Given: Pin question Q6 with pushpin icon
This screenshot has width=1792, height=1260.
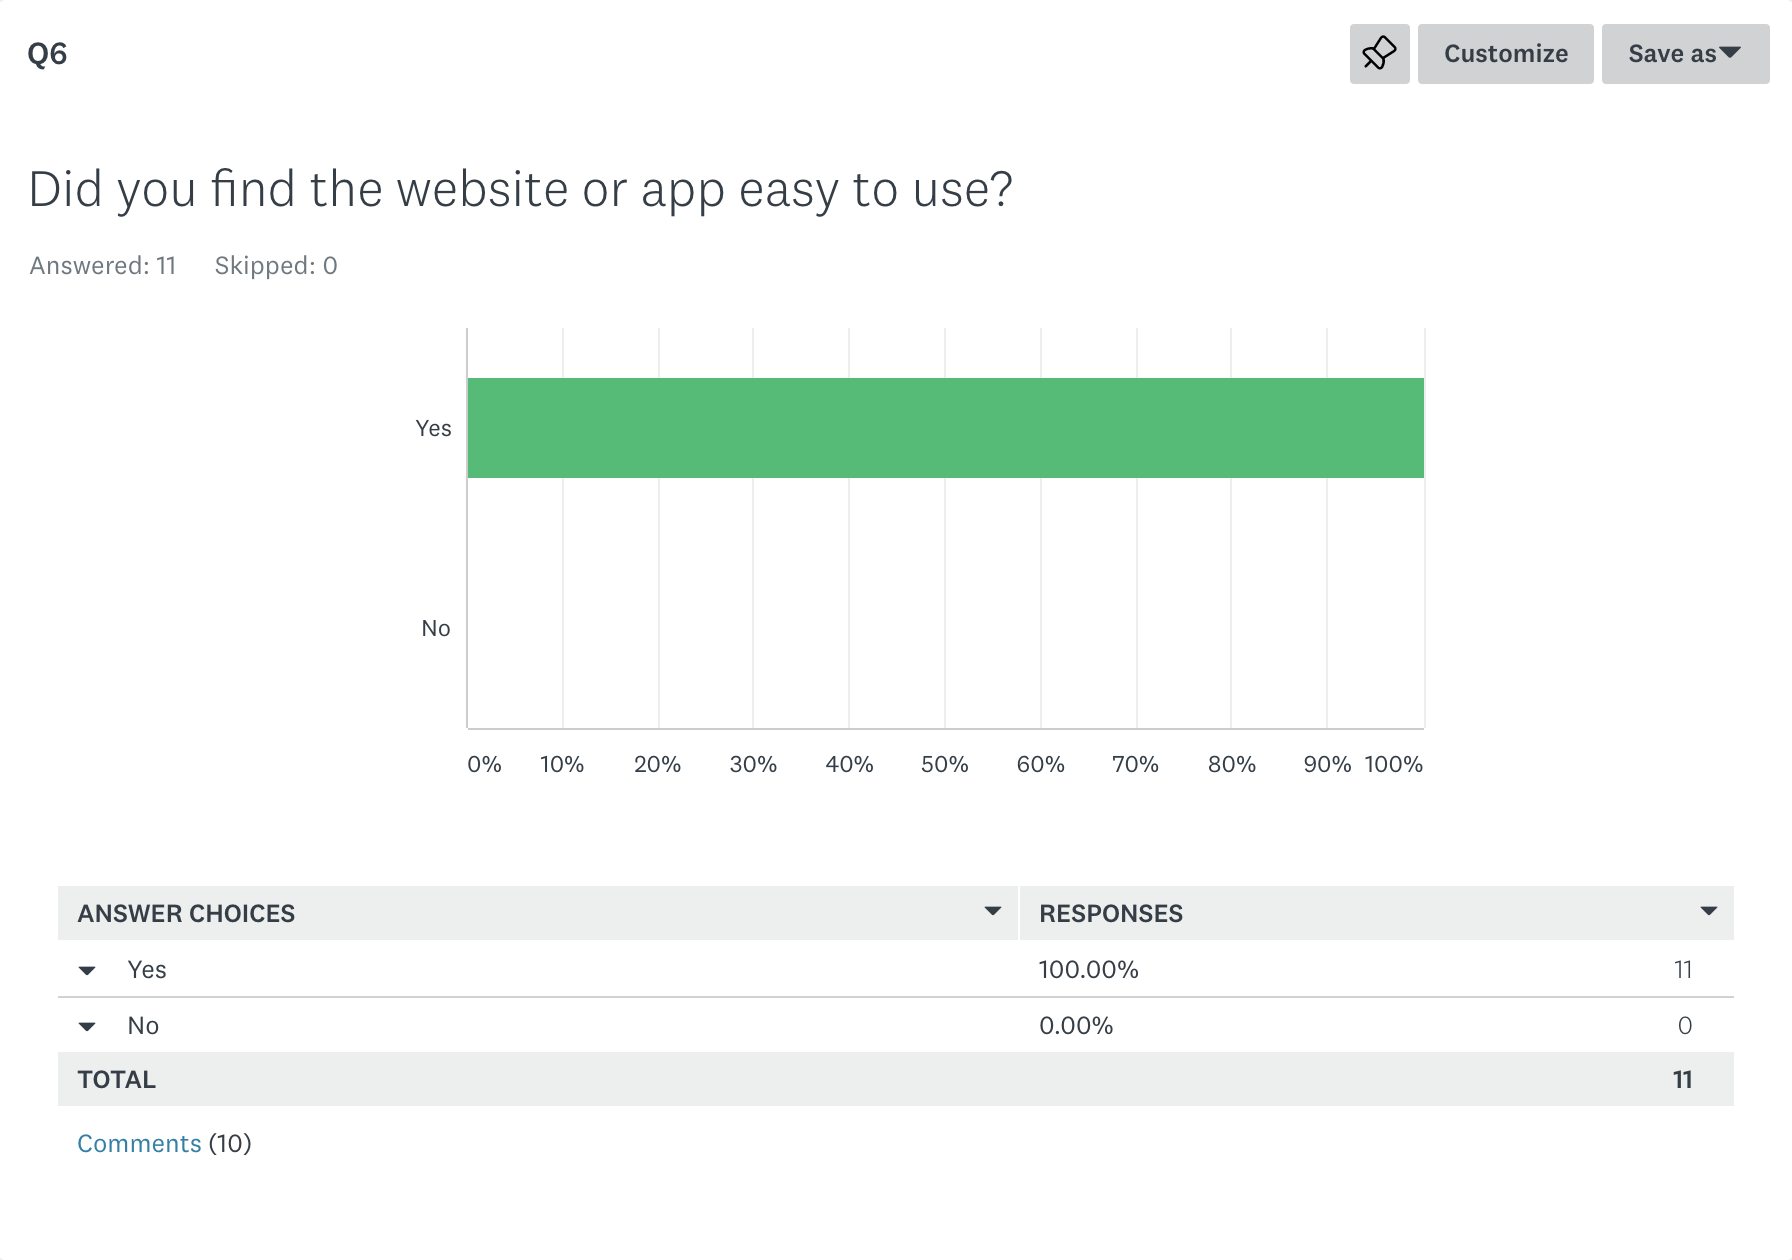Looking at the screenshot, I should (x=1379, y=54).
